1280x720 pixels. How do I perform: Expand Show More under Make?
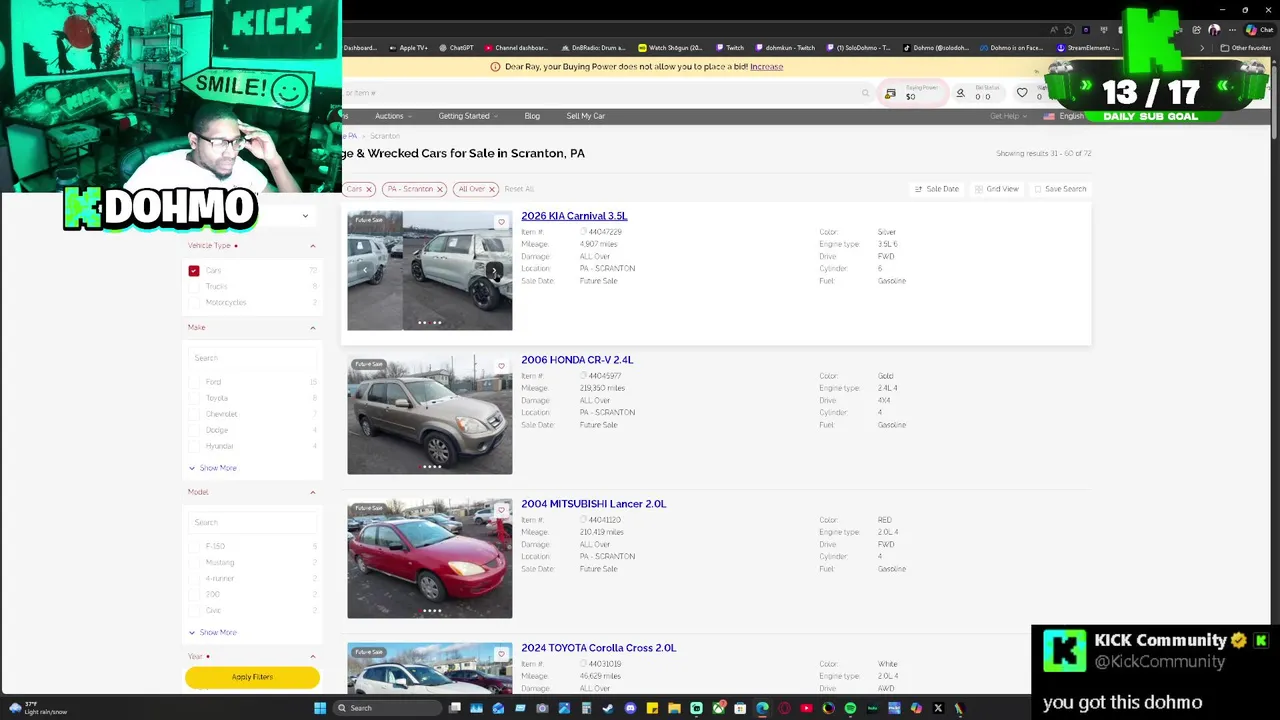[x=212, y=468]
